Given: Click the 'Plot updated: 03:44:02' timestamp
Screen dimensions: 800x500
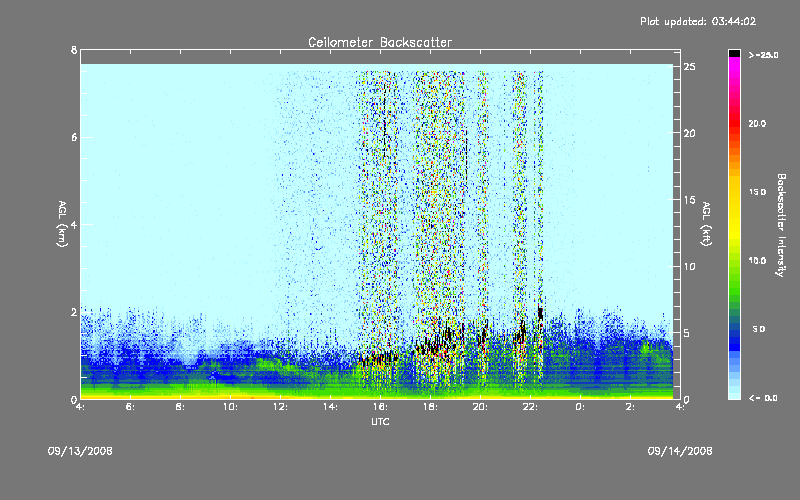Looking at the screenshot, I should click(x=698, y=21).
